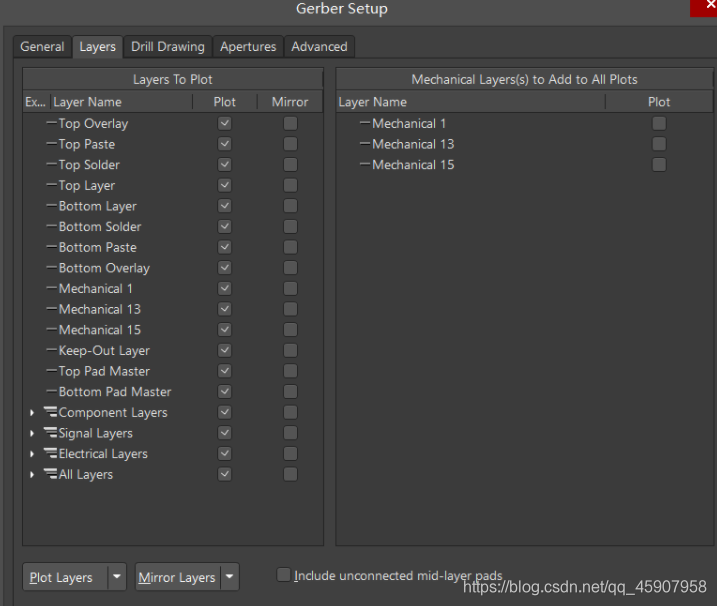Viewport: 717px width, 606px height.
Task: Expand the Component Layers group
Action: 32,413
